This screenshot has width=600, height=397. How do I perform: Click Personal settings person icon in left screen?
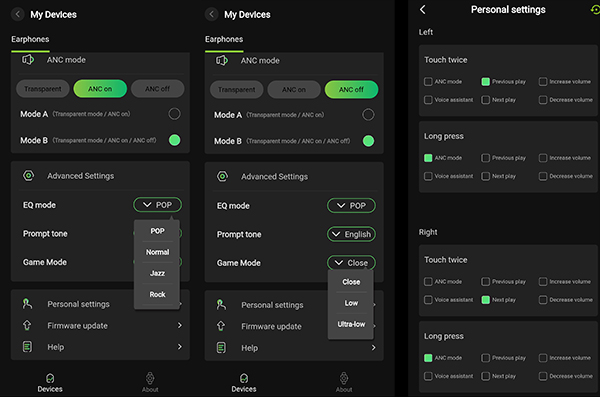[27, 304]
